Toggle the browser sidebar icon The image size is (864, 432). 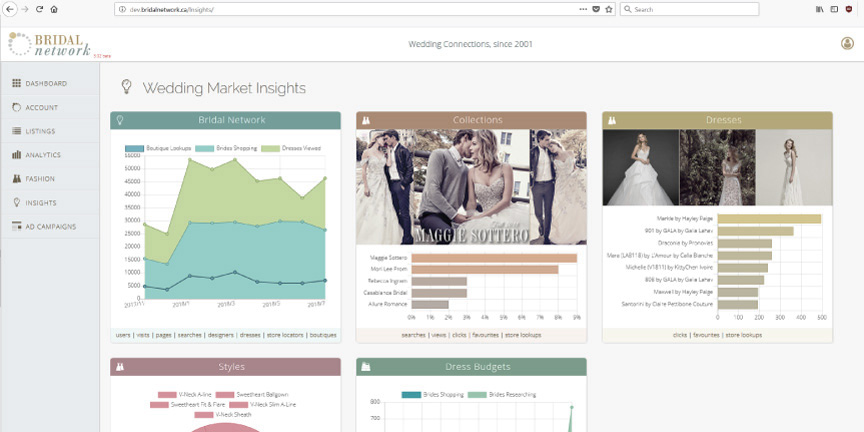point(834,9)
